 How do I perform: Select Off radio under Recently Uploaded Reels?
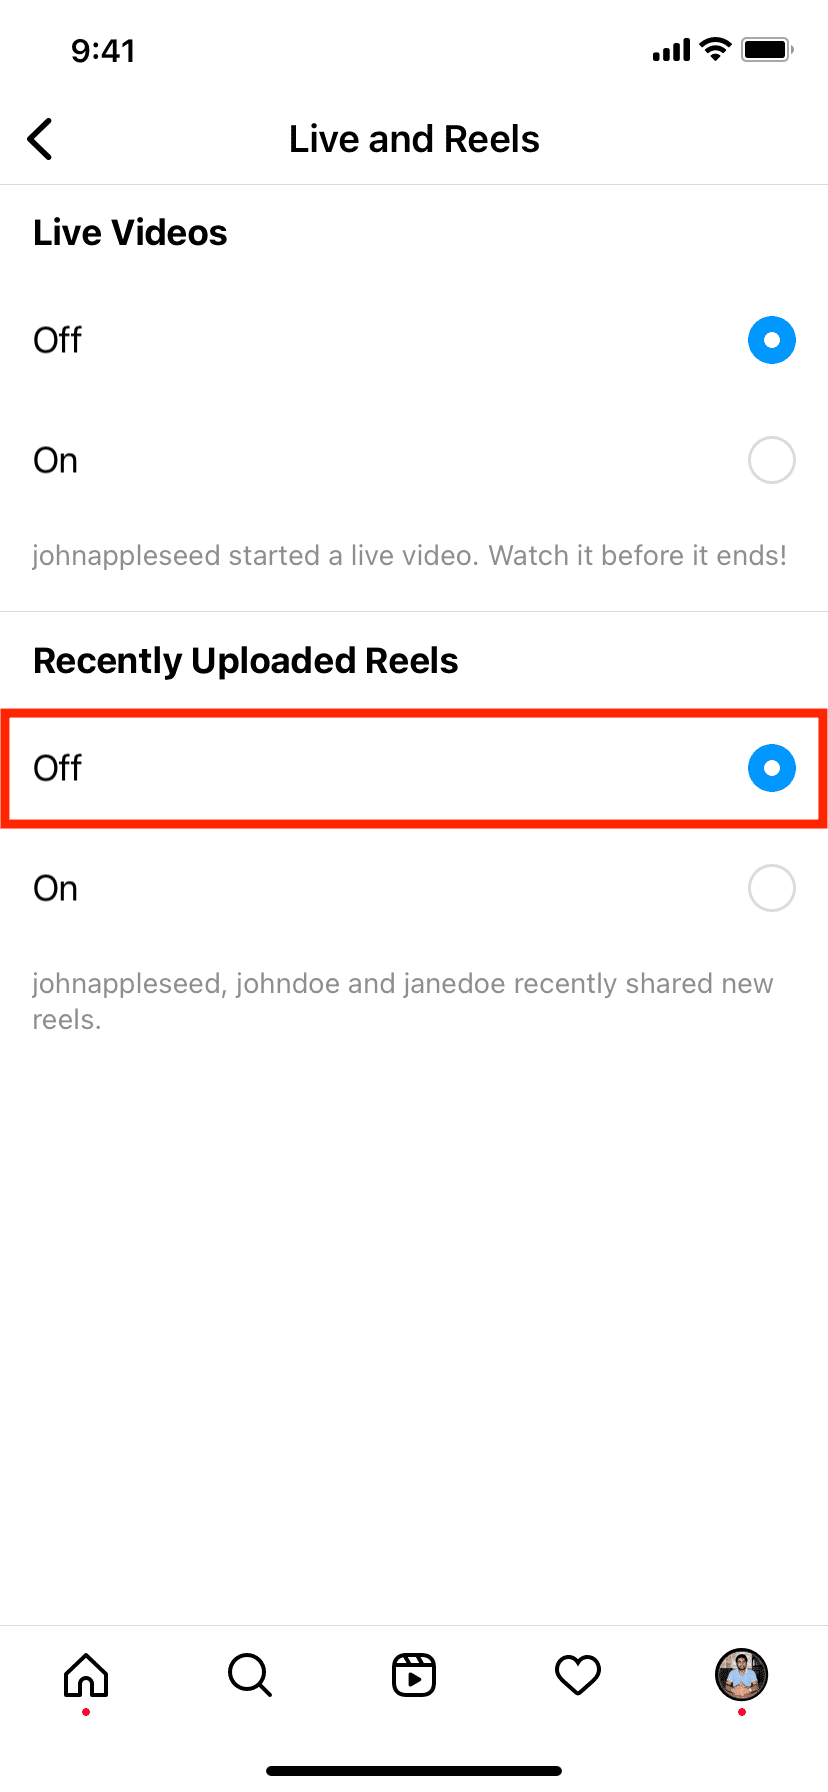point(771,768)
